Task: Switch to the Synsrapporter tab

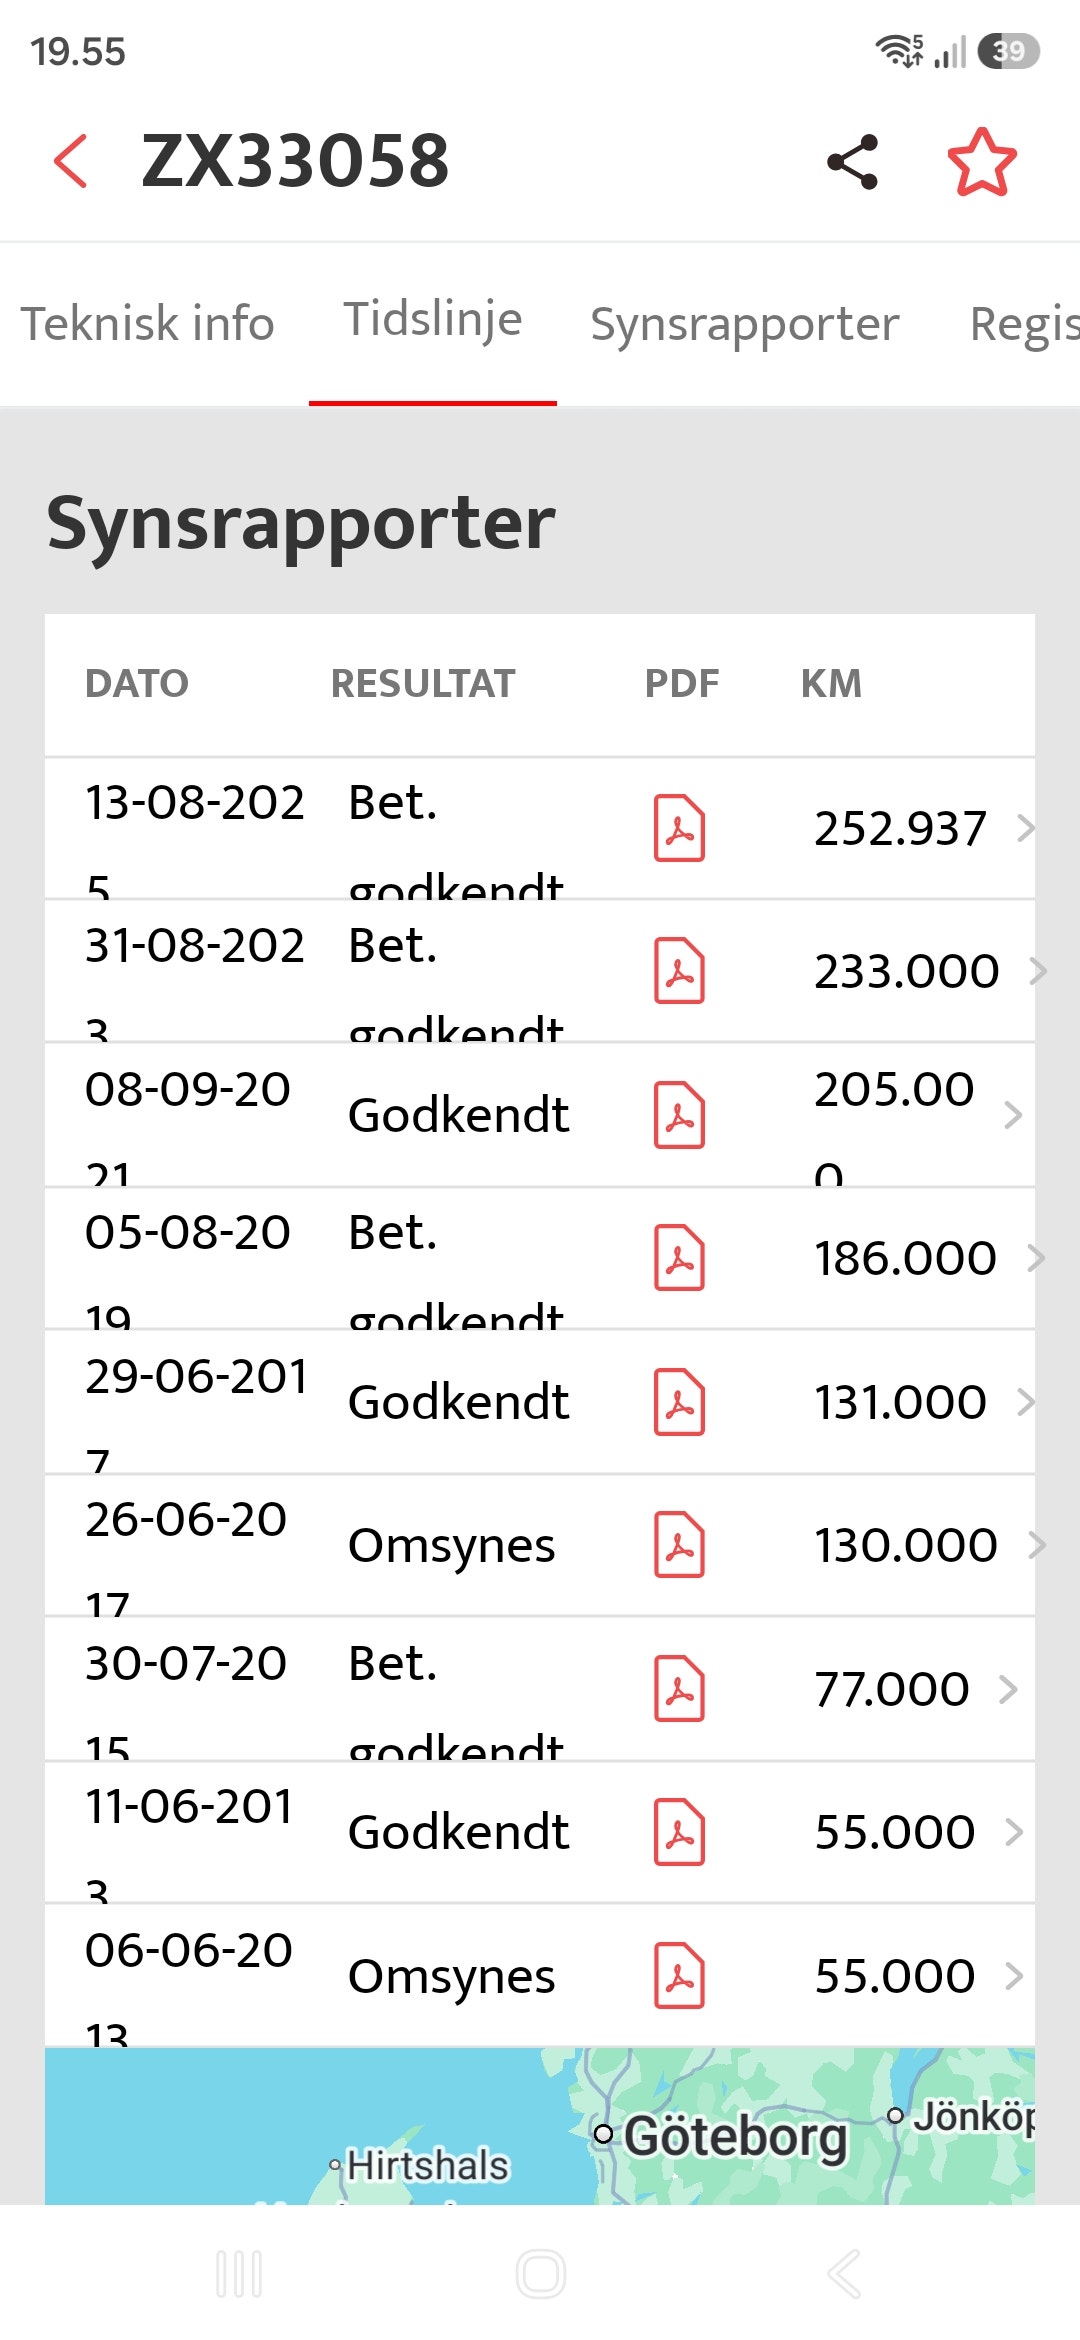Action: (x=744, y=324)
